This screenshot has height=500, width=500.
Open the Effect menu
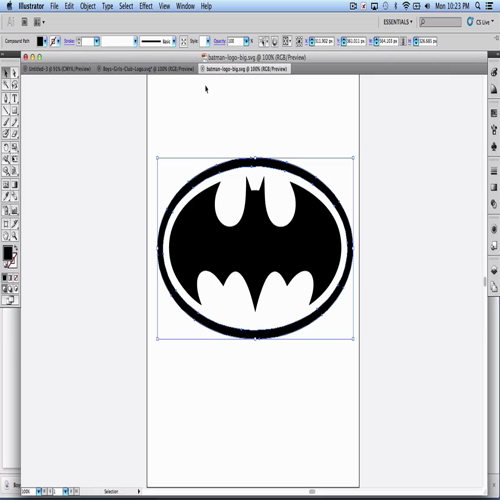click(146, 6)
